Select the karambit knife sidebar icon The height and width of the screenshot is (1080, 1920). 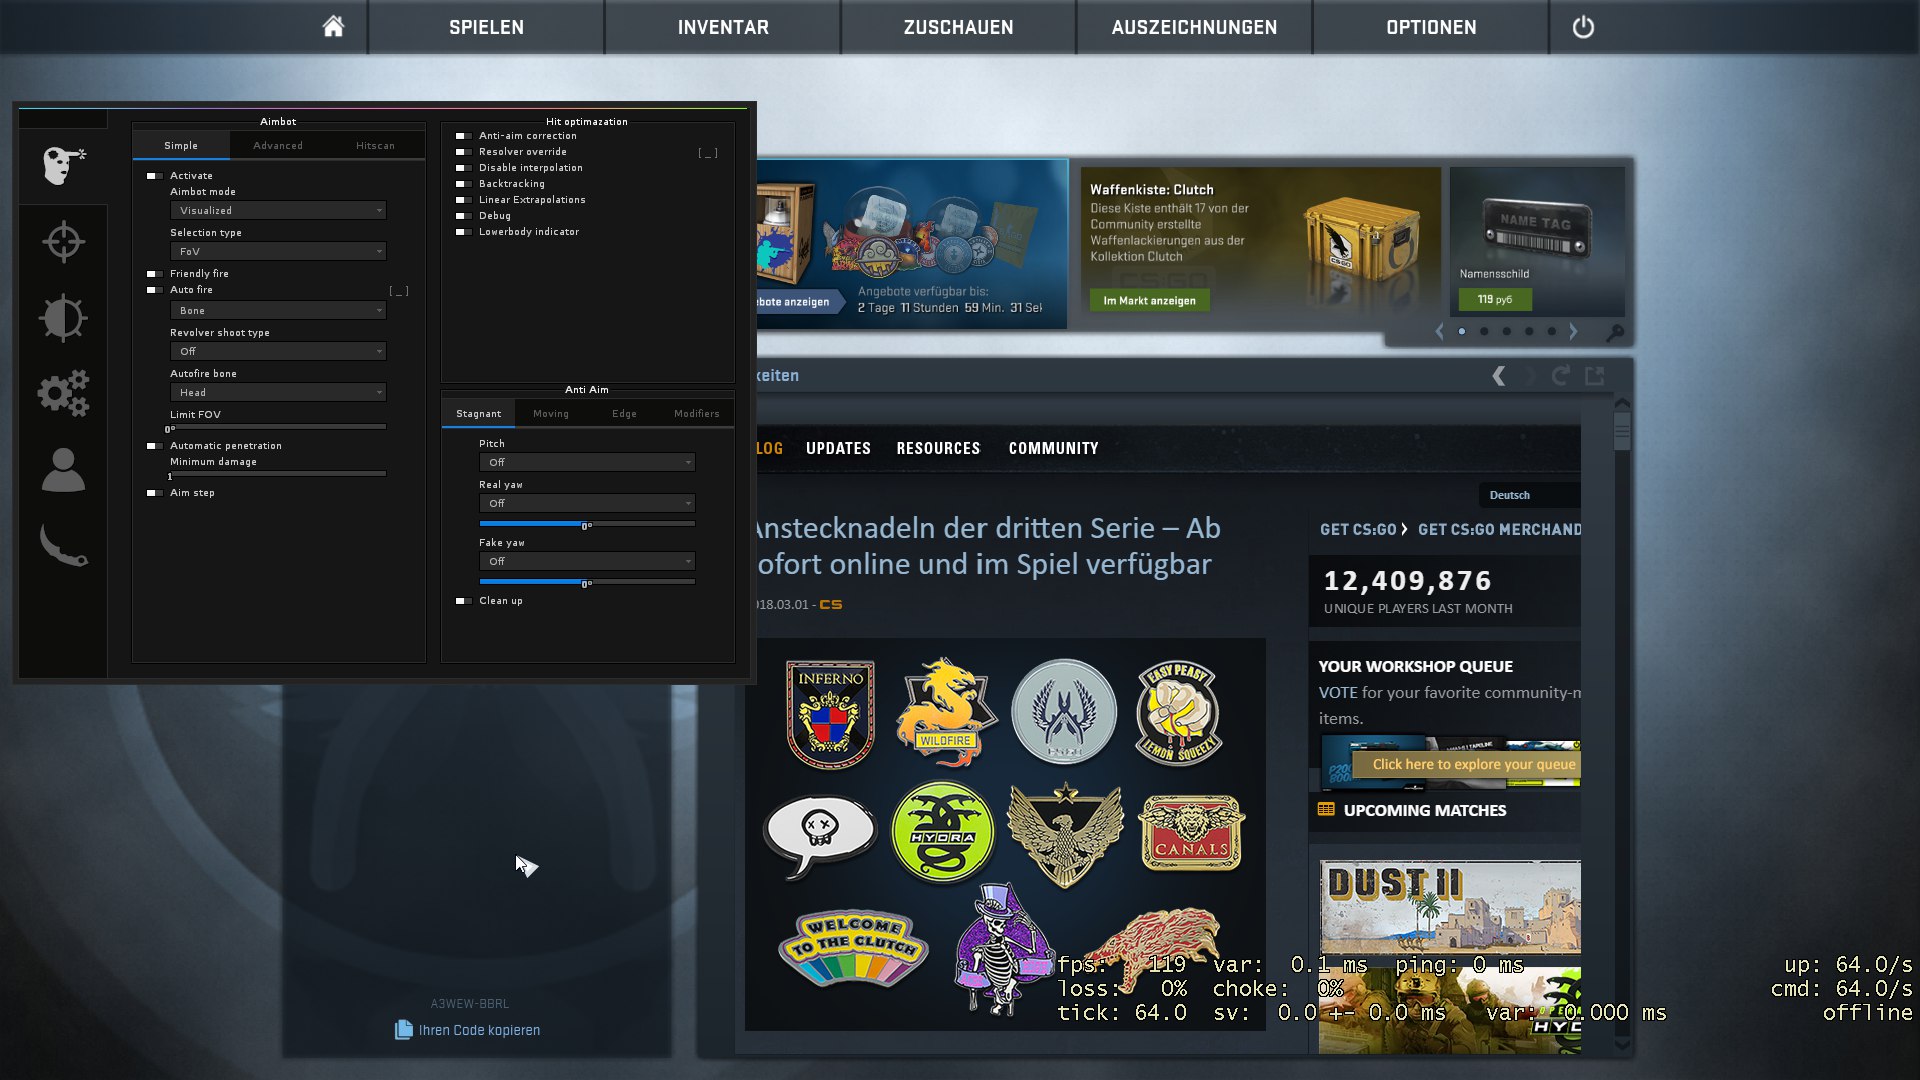pos(63,546)
